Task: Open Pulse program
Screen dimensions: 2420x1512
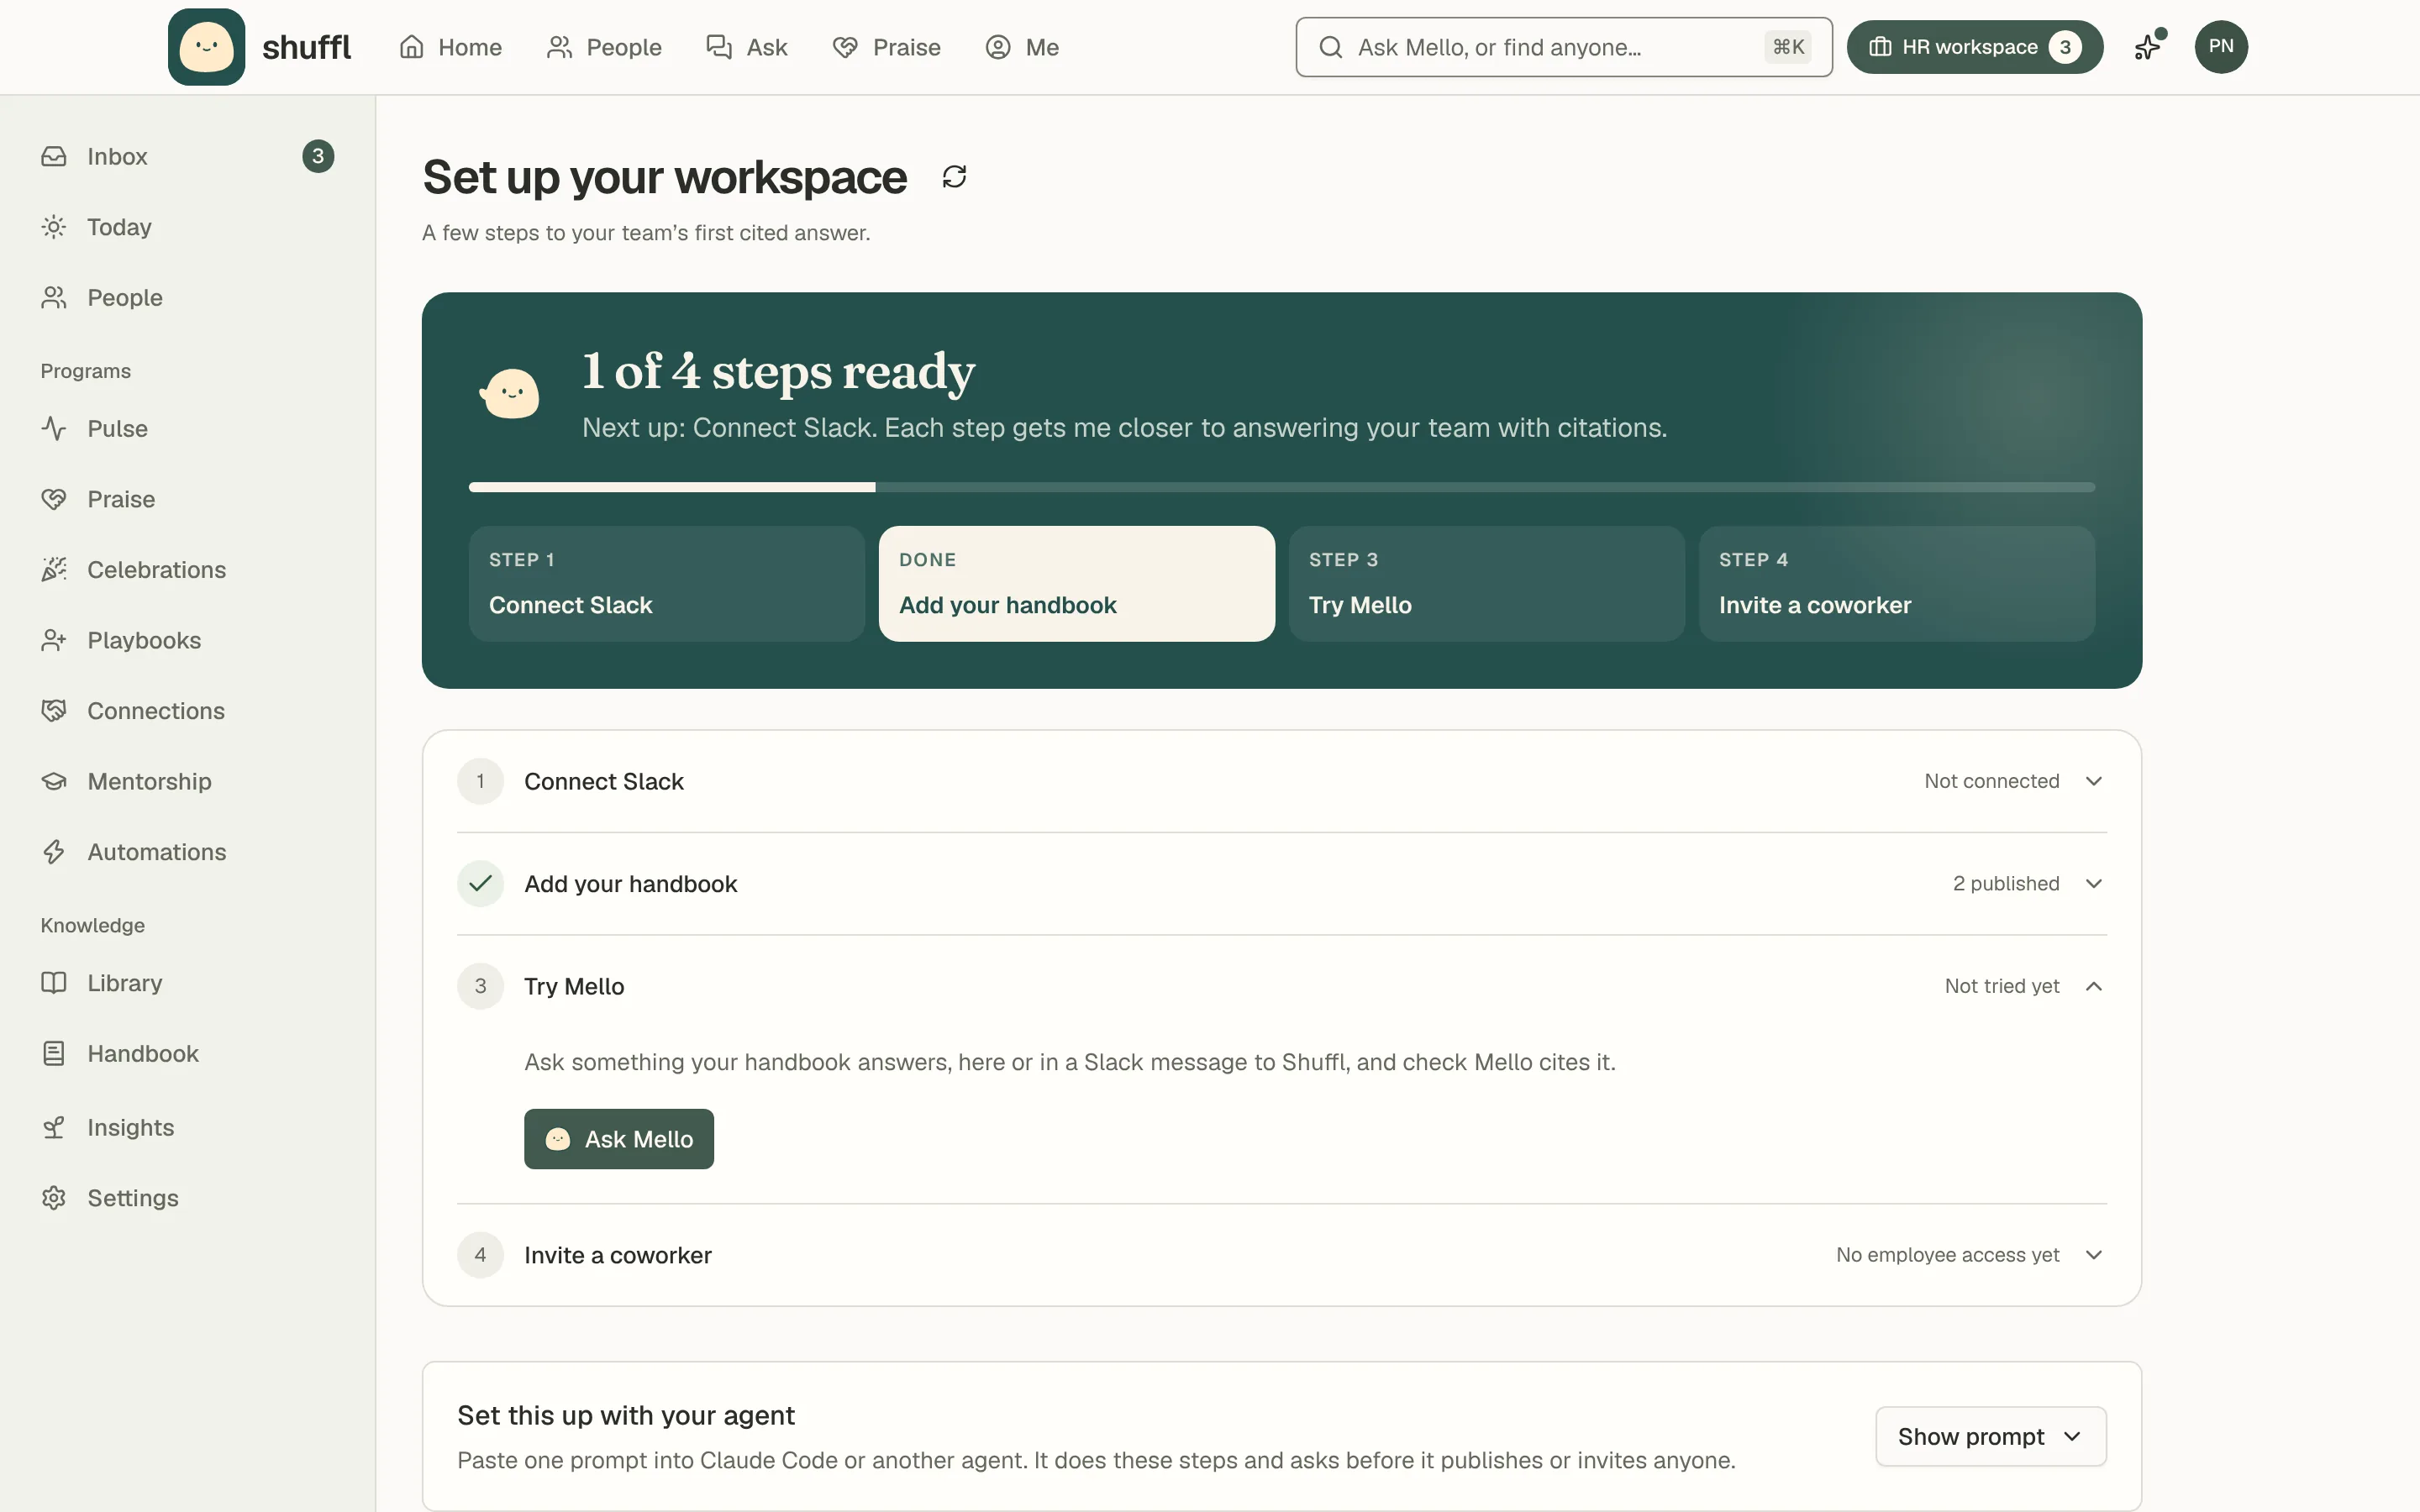Action: pos(188,428)
